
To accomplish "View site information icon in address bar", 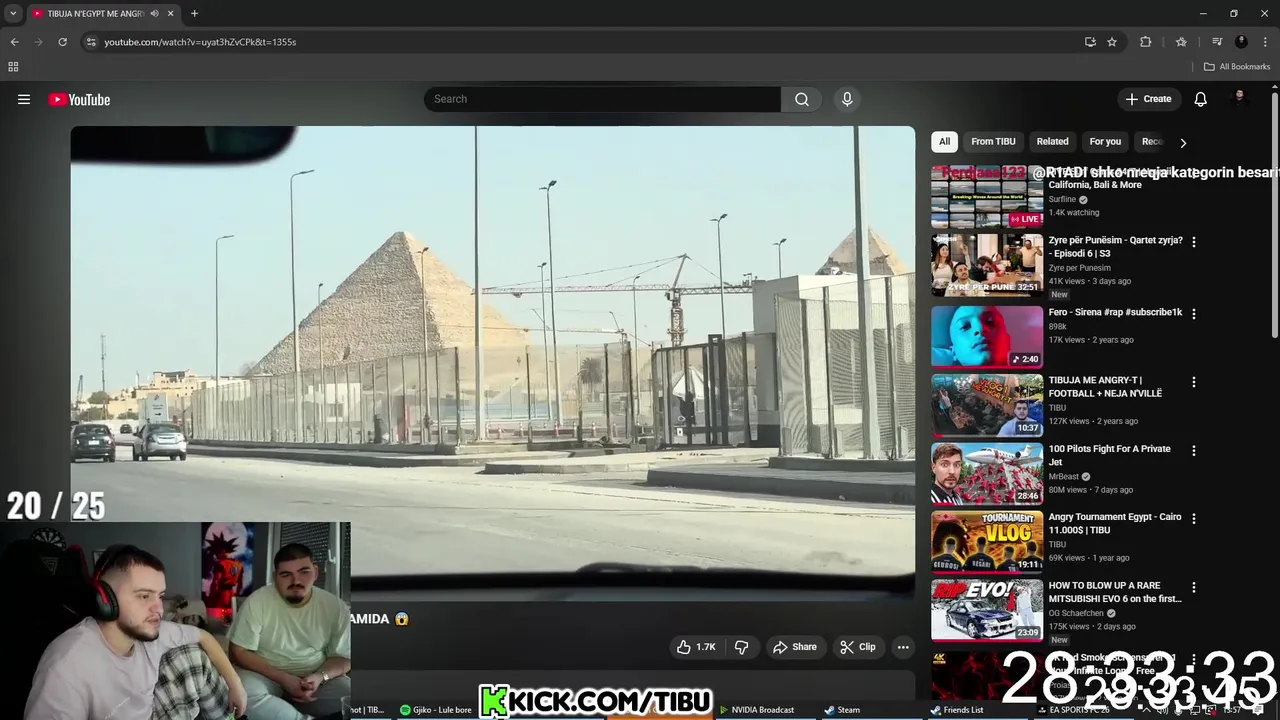I will tap(91, 42).
